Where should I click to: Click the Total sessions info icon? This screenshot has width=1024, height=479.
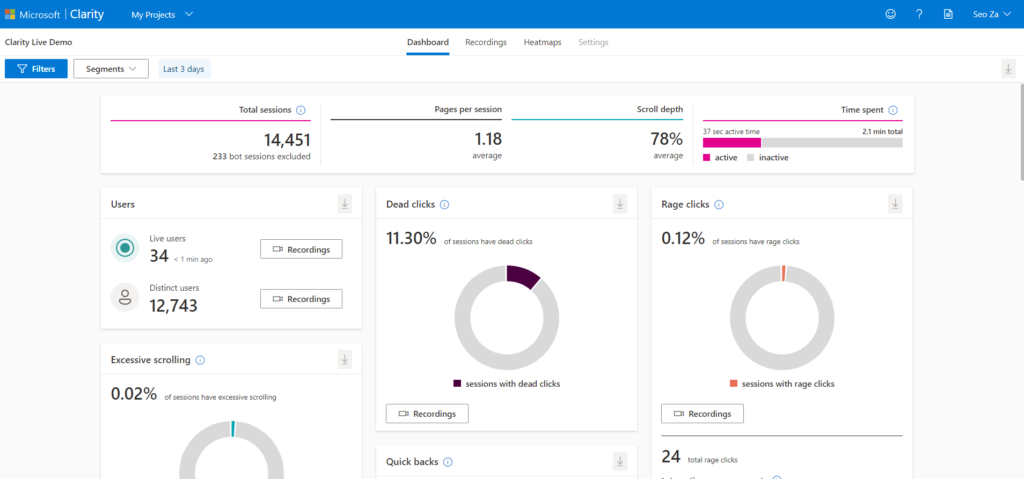[300, 110]
